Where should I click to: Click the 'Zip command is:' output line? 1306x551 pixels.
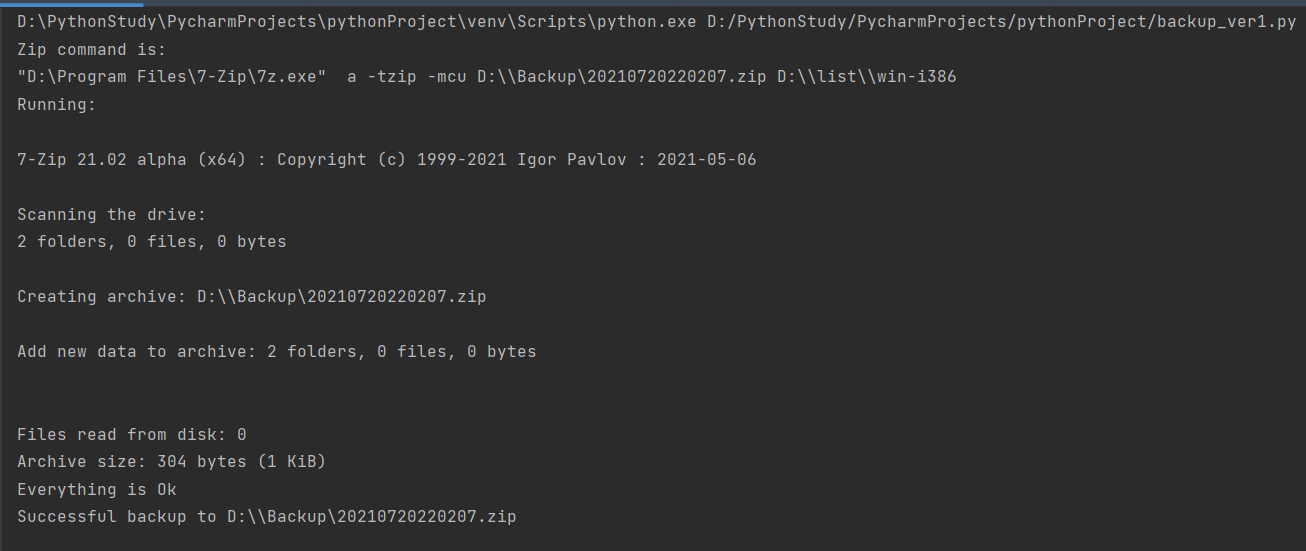click(x=97, y=50)
